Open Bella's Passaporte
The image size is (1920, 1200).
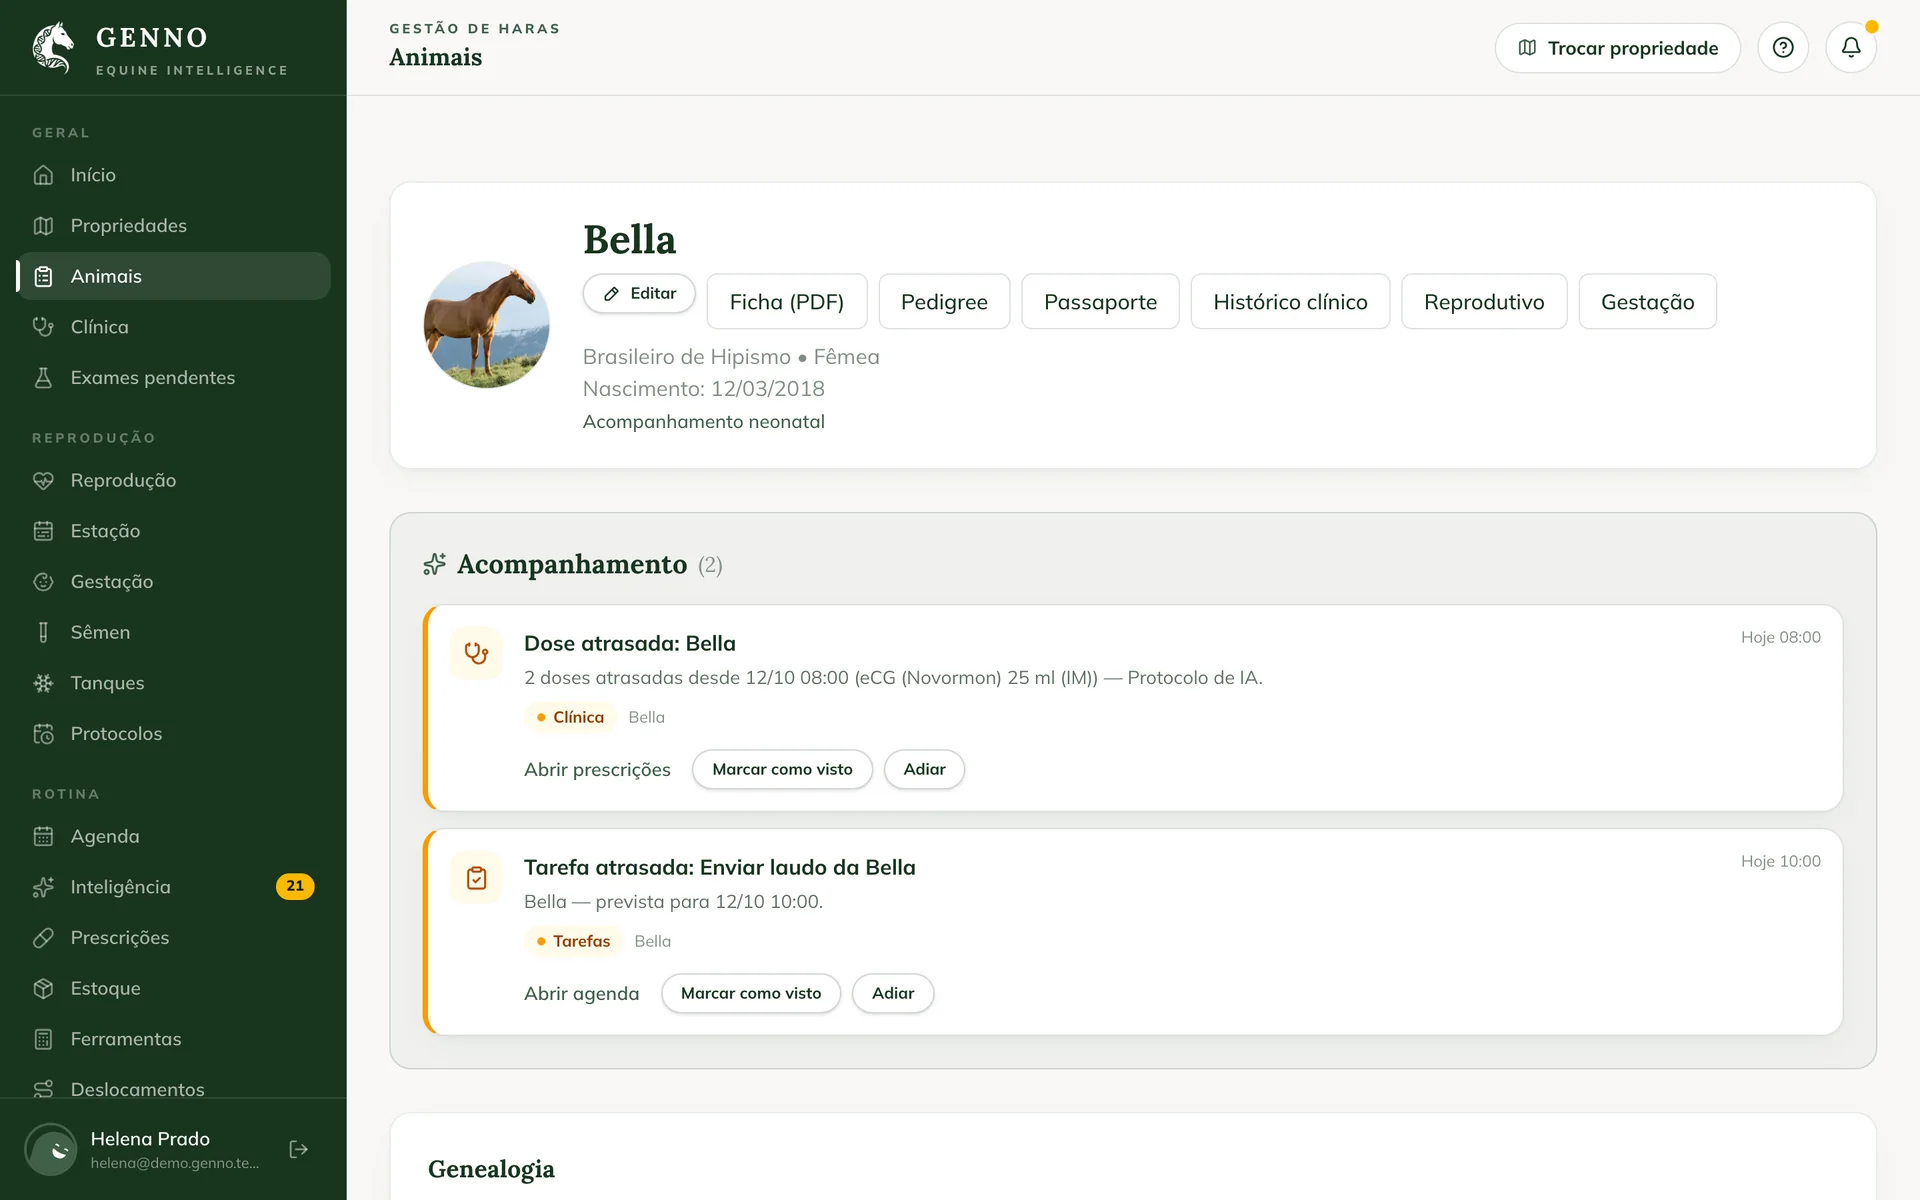coord(1100,302)
